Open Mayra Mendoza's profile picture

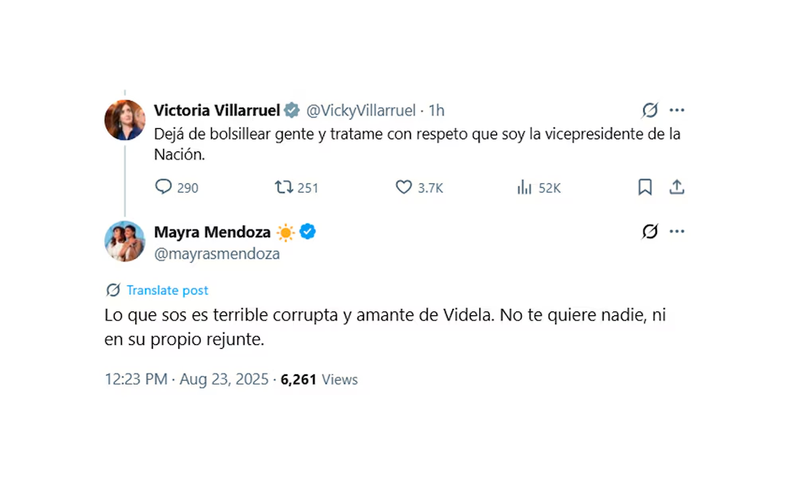point(125,242)
